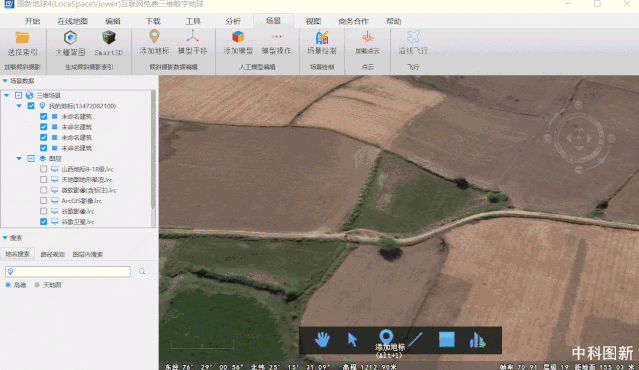Click the 高程 1212.90米 status readout
Screen dimensions: 639x370
[370, 367]
